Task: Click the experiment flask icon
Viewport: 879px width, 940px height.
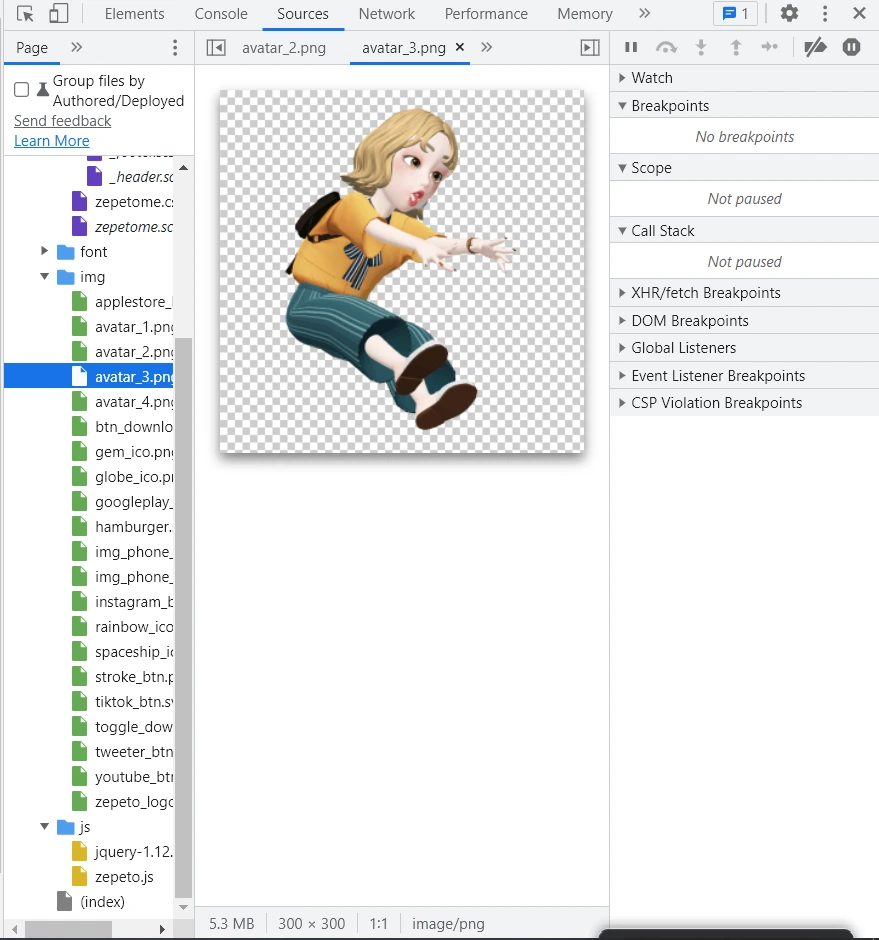Action: [43, 89]
